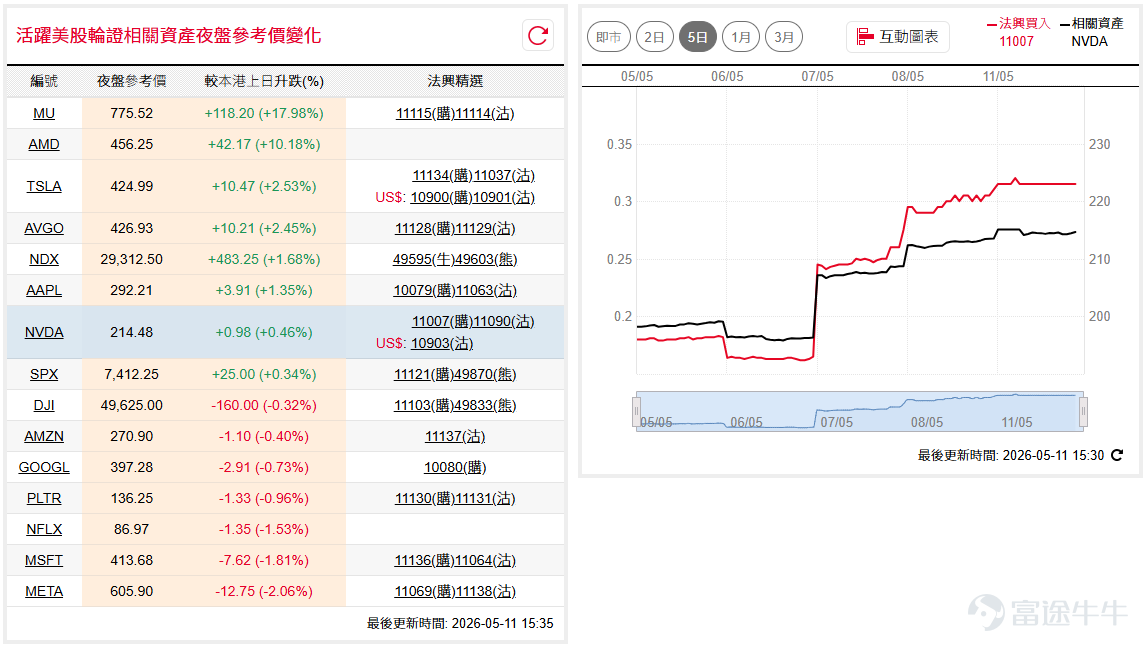The image size is (1148, 649).
Task: Open SPX bear contract 49870(熊)
Action: [486, 374]
